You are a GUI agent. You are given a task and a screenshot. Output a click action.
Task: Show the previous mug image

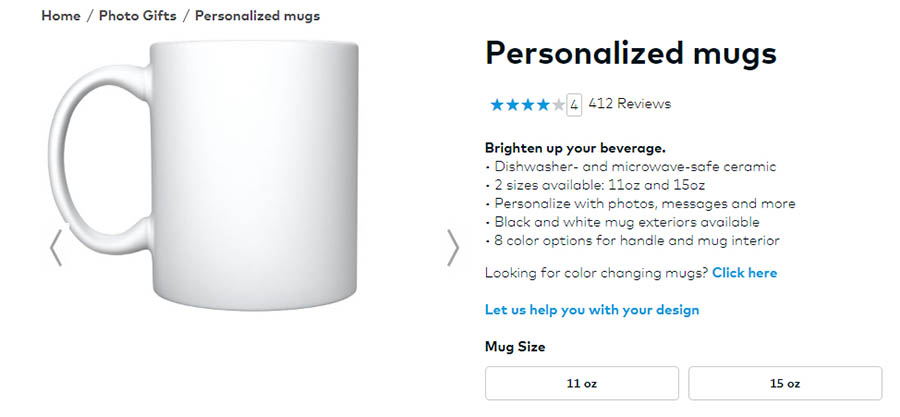click(56, 248)
